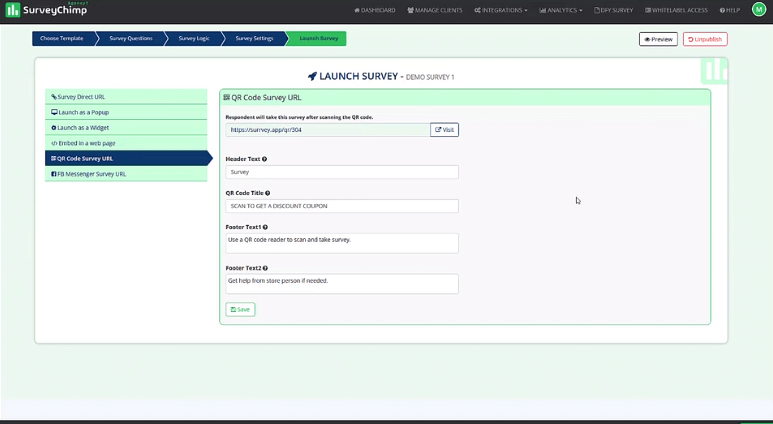
Task: Go to Survey Questions step
Action: [131, 38]
